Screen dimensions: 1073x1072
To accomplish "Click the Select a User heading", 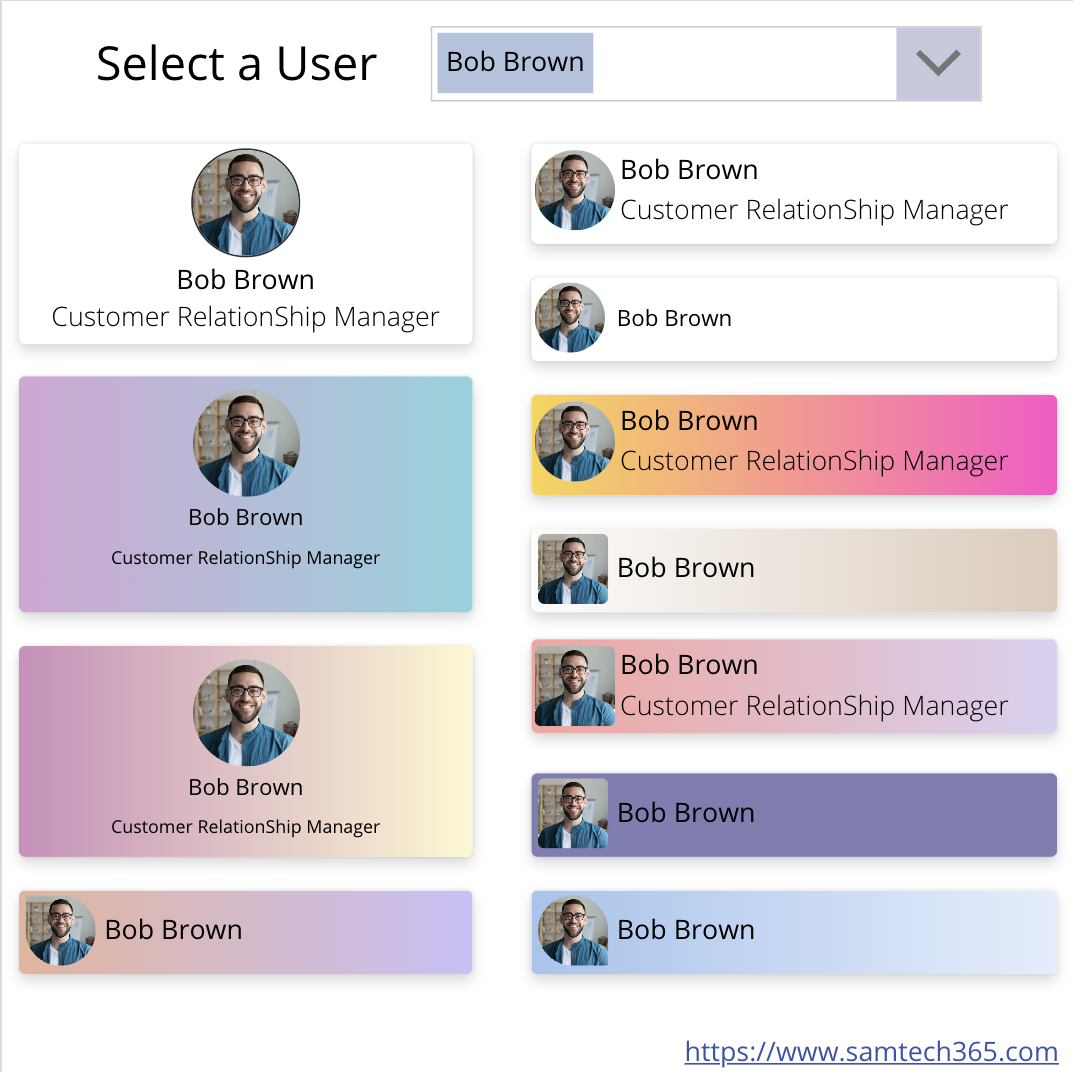I will click(x=236, y=62).
